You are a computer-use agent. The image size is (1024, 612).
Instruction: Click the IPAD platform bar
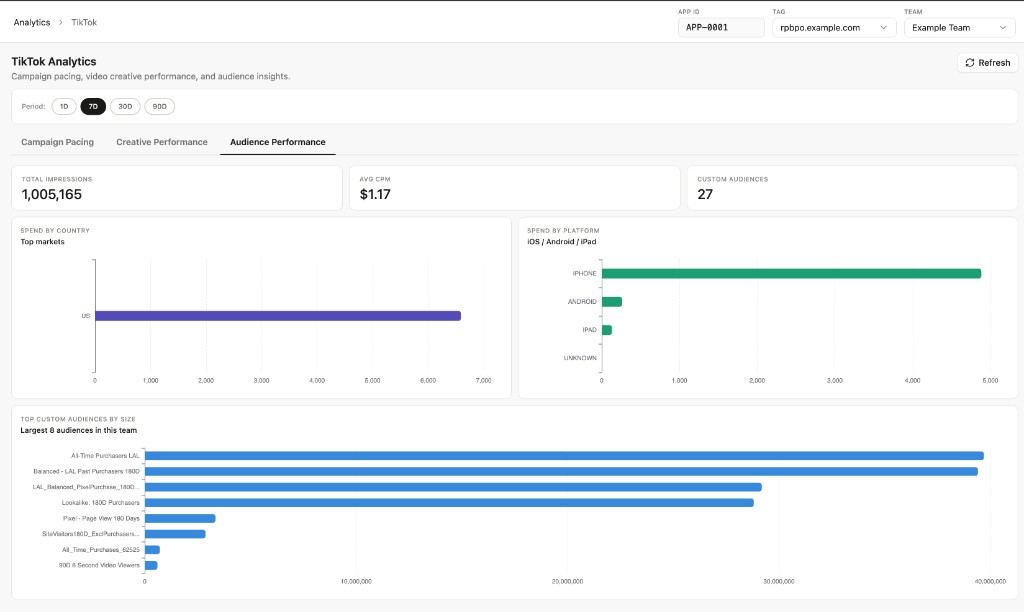click(x=607, y=330)
